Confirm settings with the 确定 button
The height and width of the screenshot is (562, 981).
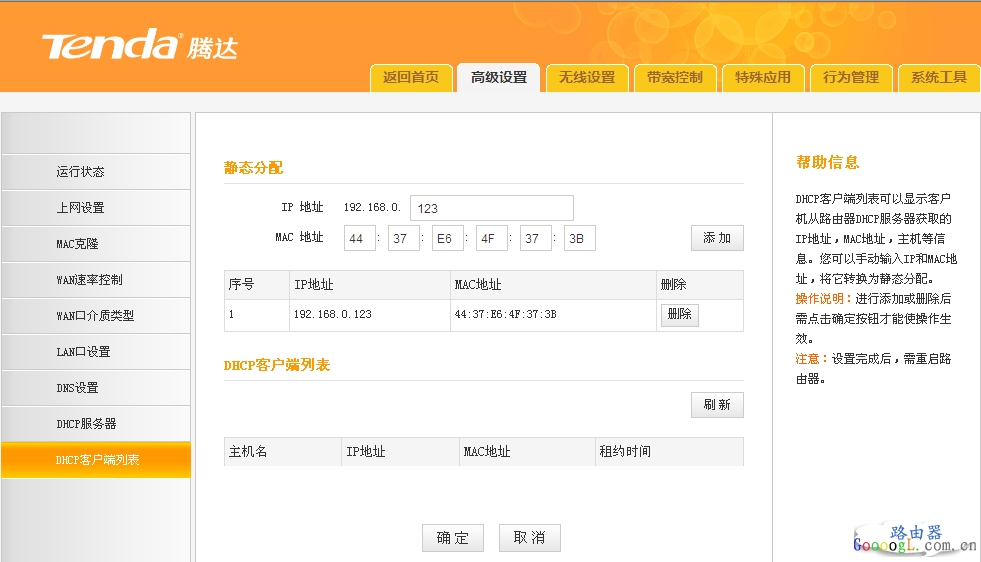point(453,538)
